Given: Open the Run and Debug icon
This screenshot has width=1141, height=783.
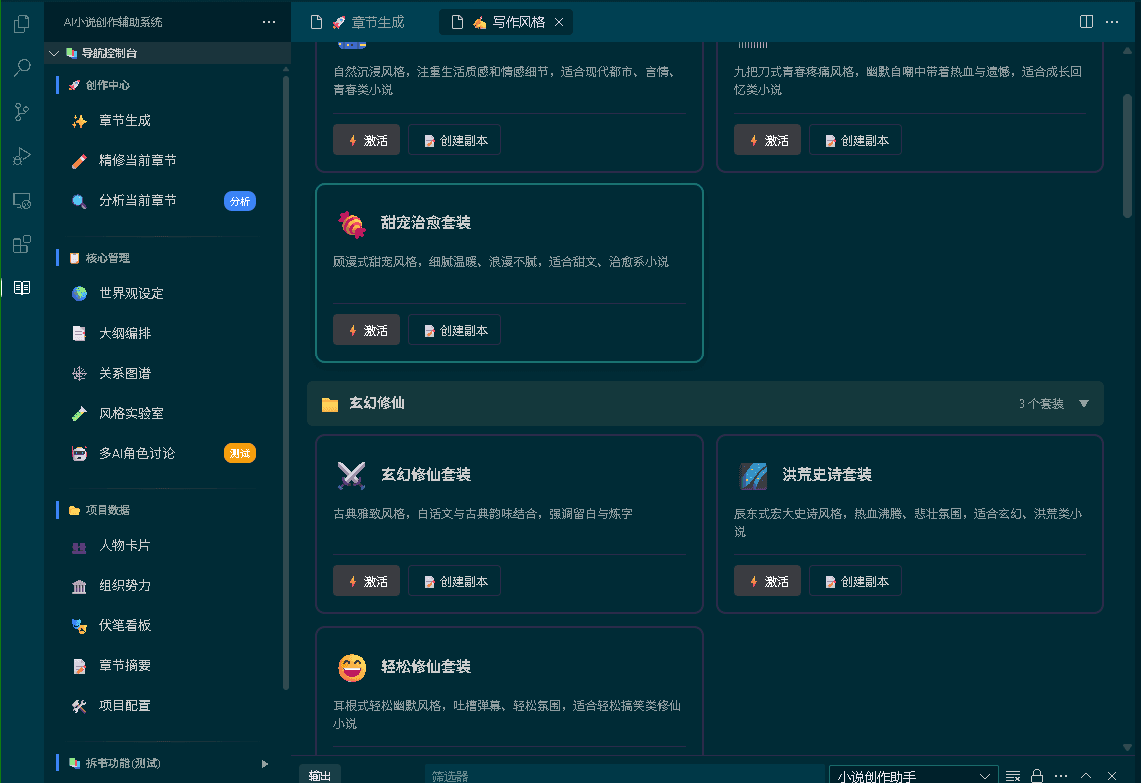Looking at the screenshot, I should coord(22,156).
